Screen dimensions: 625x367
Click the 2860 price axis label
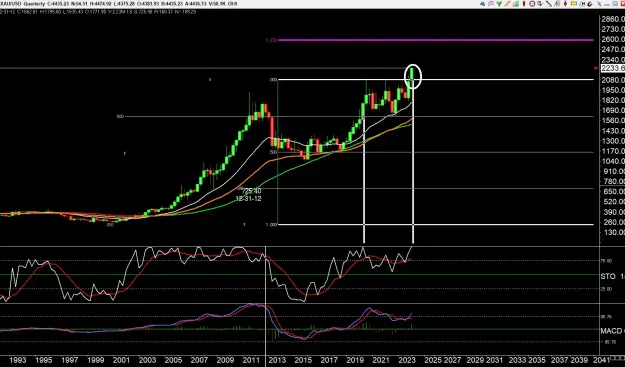coord(613,19)
